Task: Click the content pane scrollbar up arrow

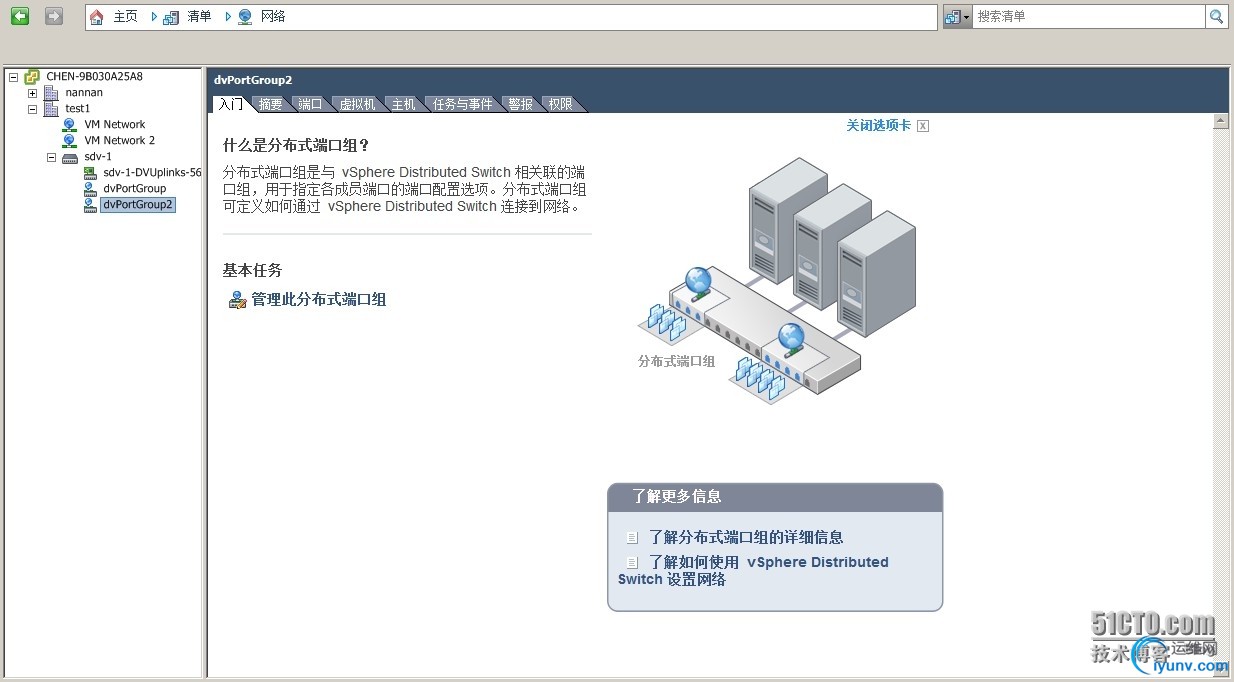Action: 1220,122
